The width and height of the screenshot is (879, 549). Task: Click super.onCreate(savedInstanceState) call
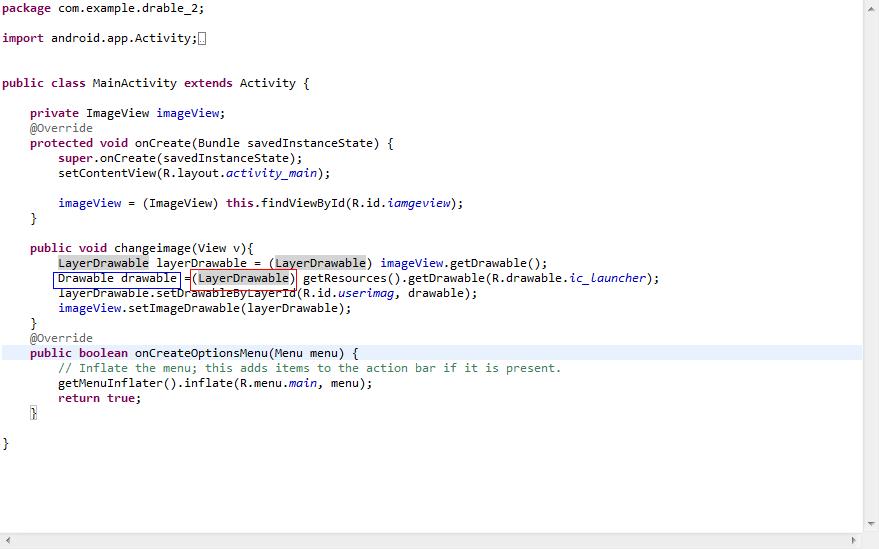click(180, 158)
